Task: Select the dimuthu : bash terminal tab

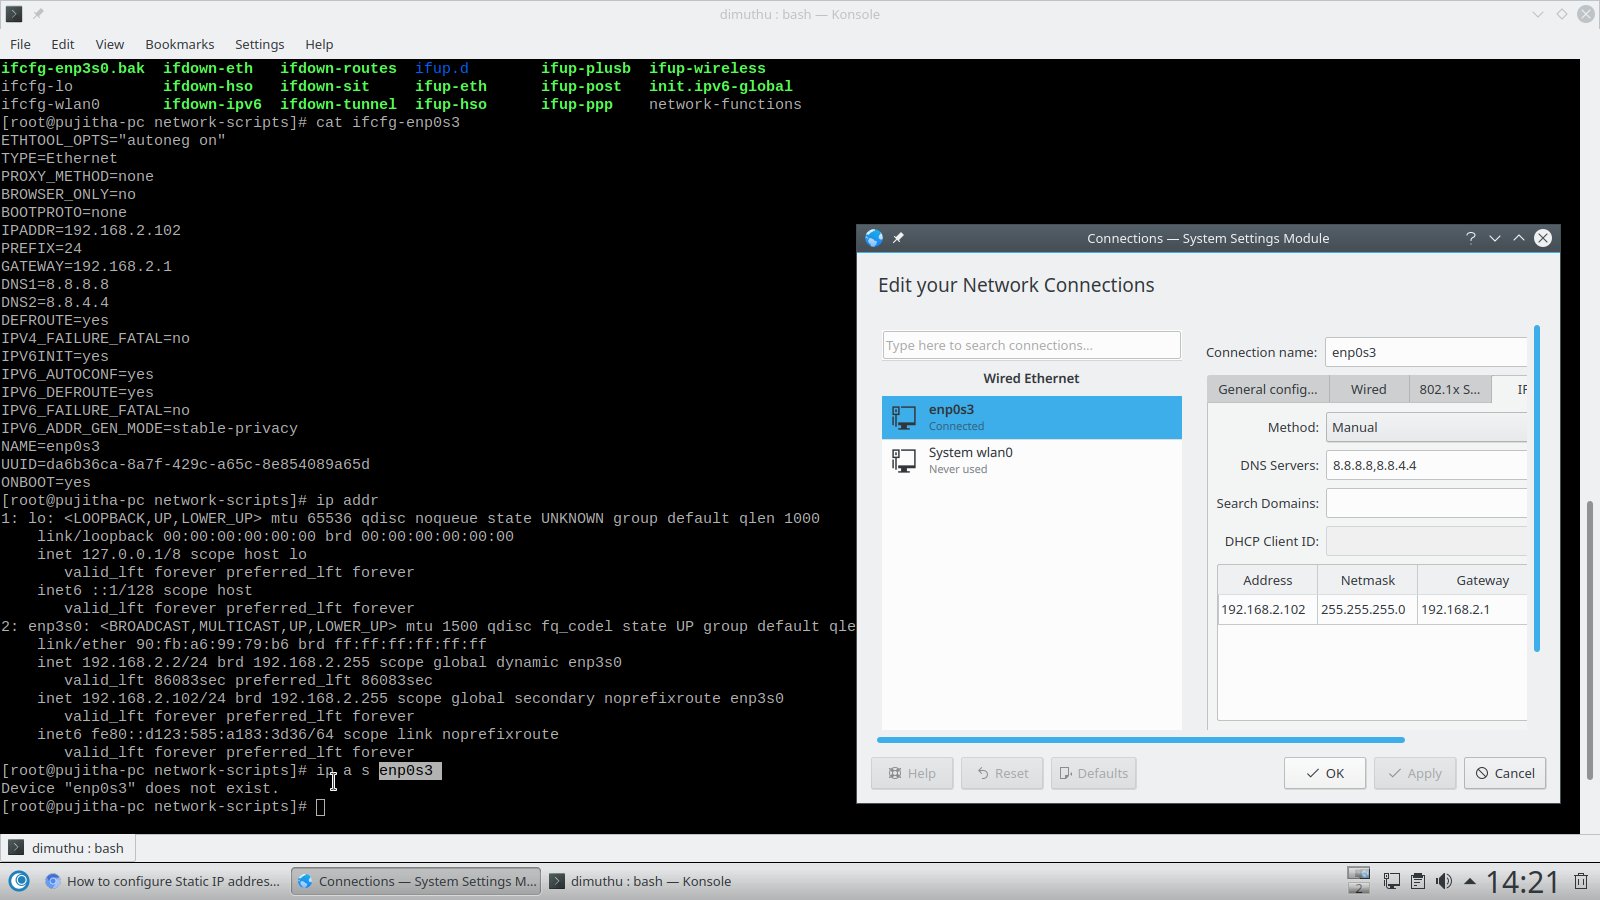Action: [x=68, y=848]
